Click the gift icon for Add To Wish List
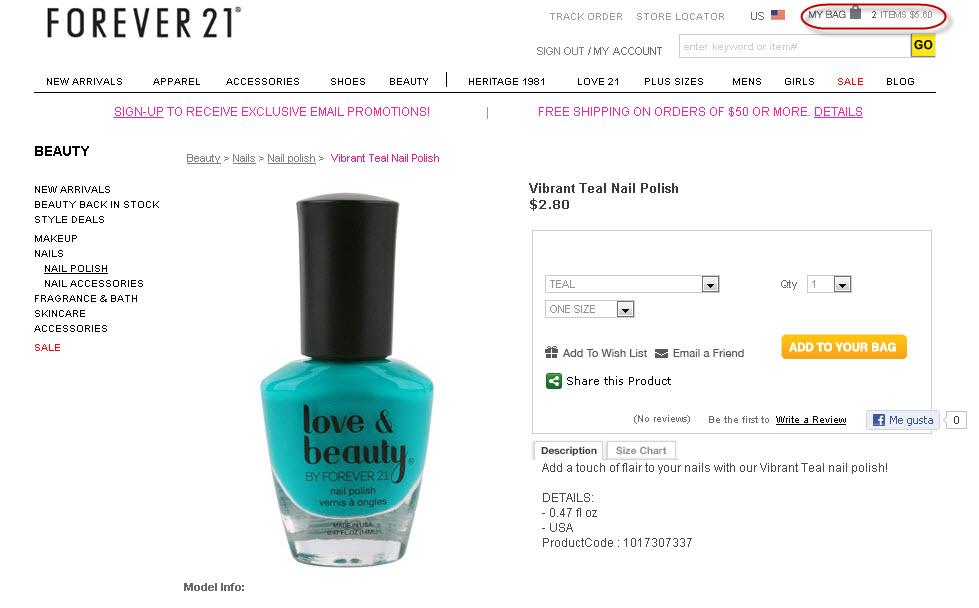This screenshot has height=608, width=979. (x=551, y=353)
